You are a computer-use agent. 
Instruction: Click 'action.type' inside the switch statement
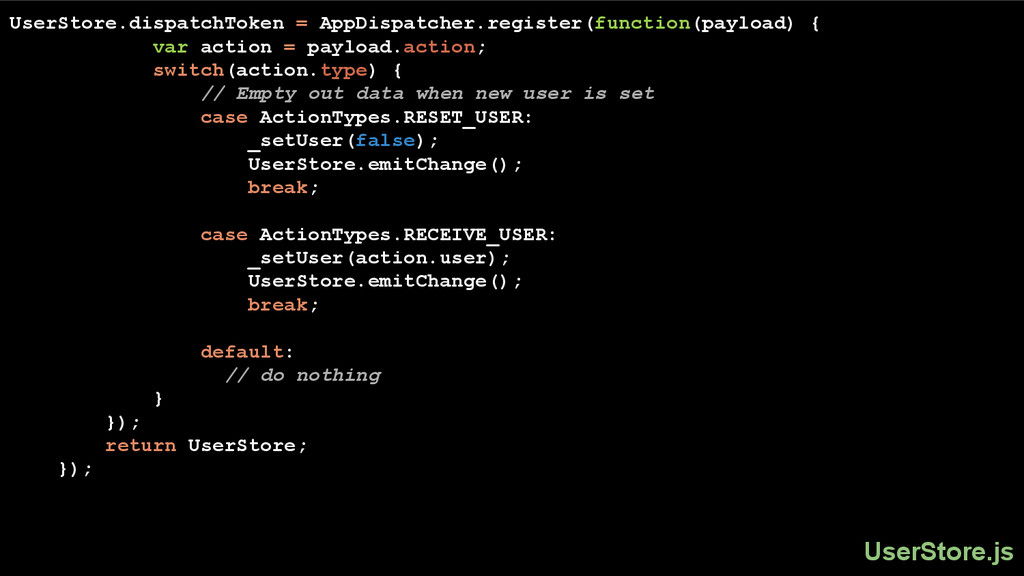pos(302,70)
